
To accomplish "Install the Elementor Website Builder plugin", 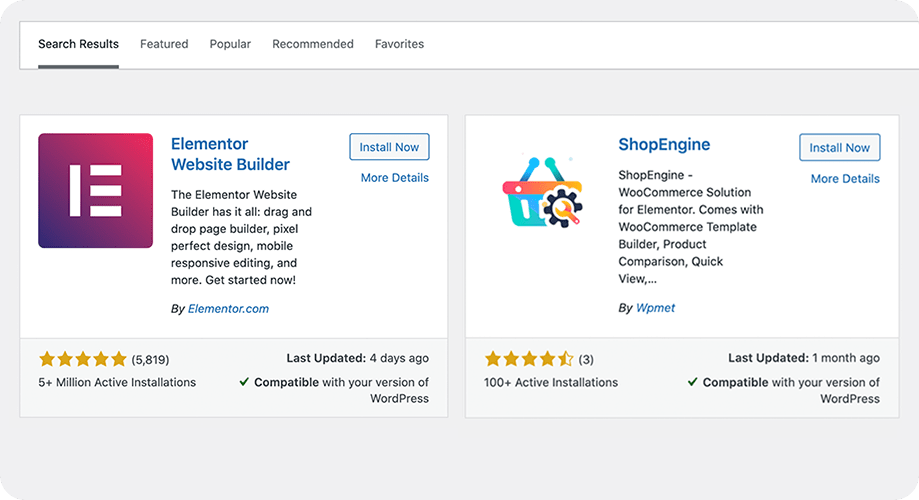I will pos(389,147).
